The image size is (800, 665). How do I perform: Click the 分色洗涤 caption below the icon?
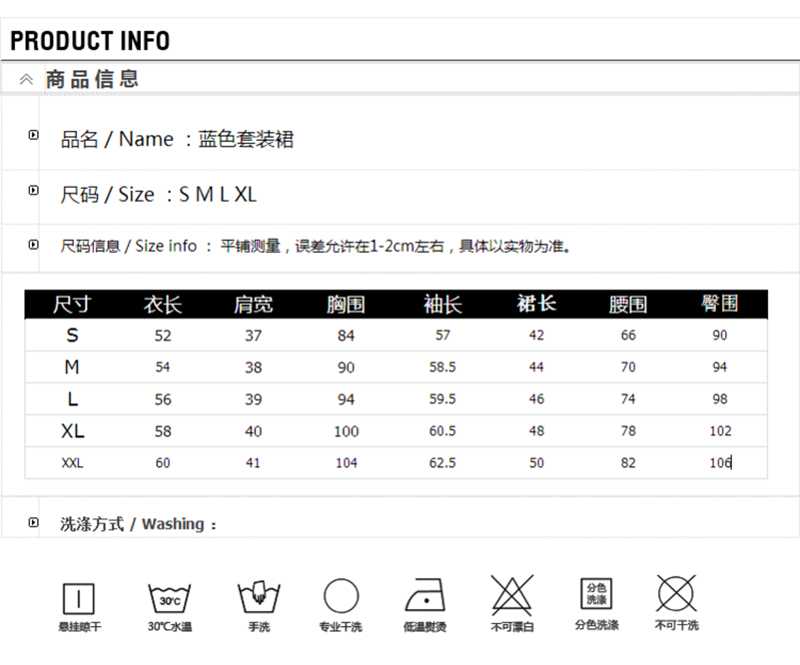(596, 625)
